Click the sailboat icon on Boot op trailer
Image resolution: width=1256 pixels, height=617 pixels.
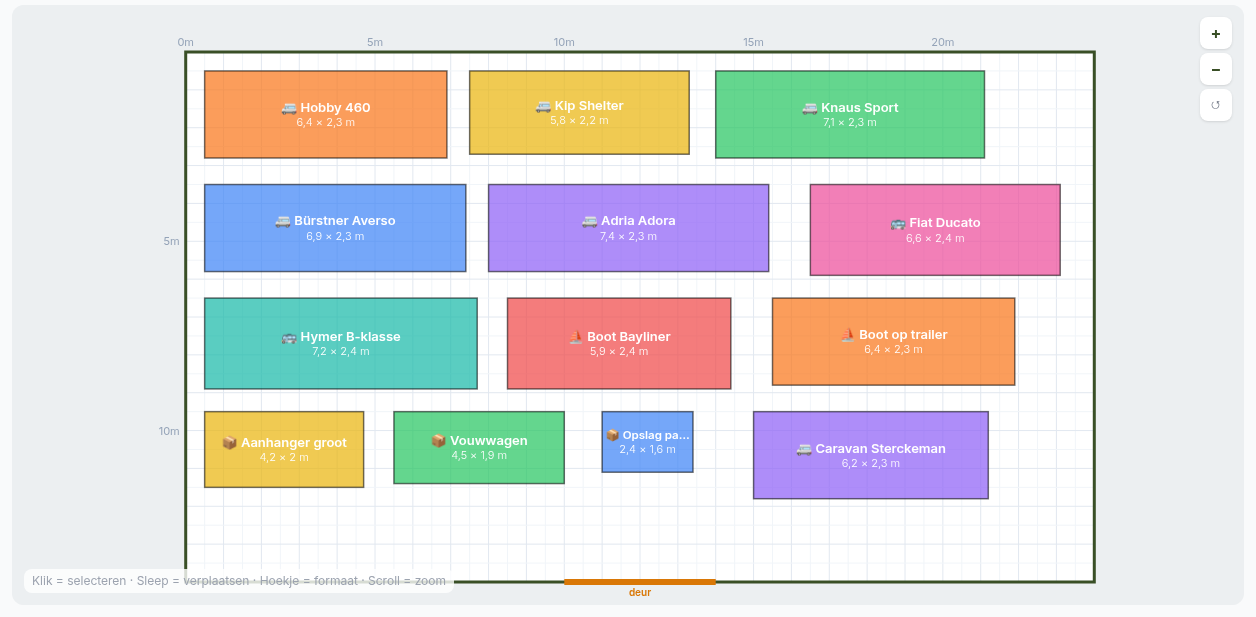click(x=847, y=335)
